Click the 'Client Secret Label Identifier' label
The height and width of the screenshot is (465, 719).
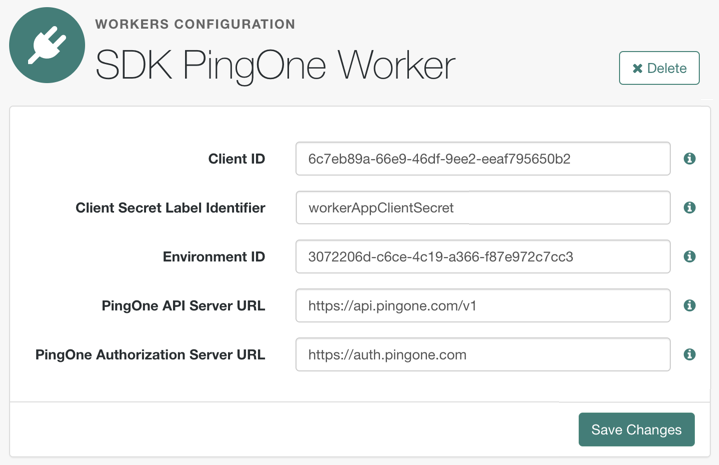[x=171, y=208]
